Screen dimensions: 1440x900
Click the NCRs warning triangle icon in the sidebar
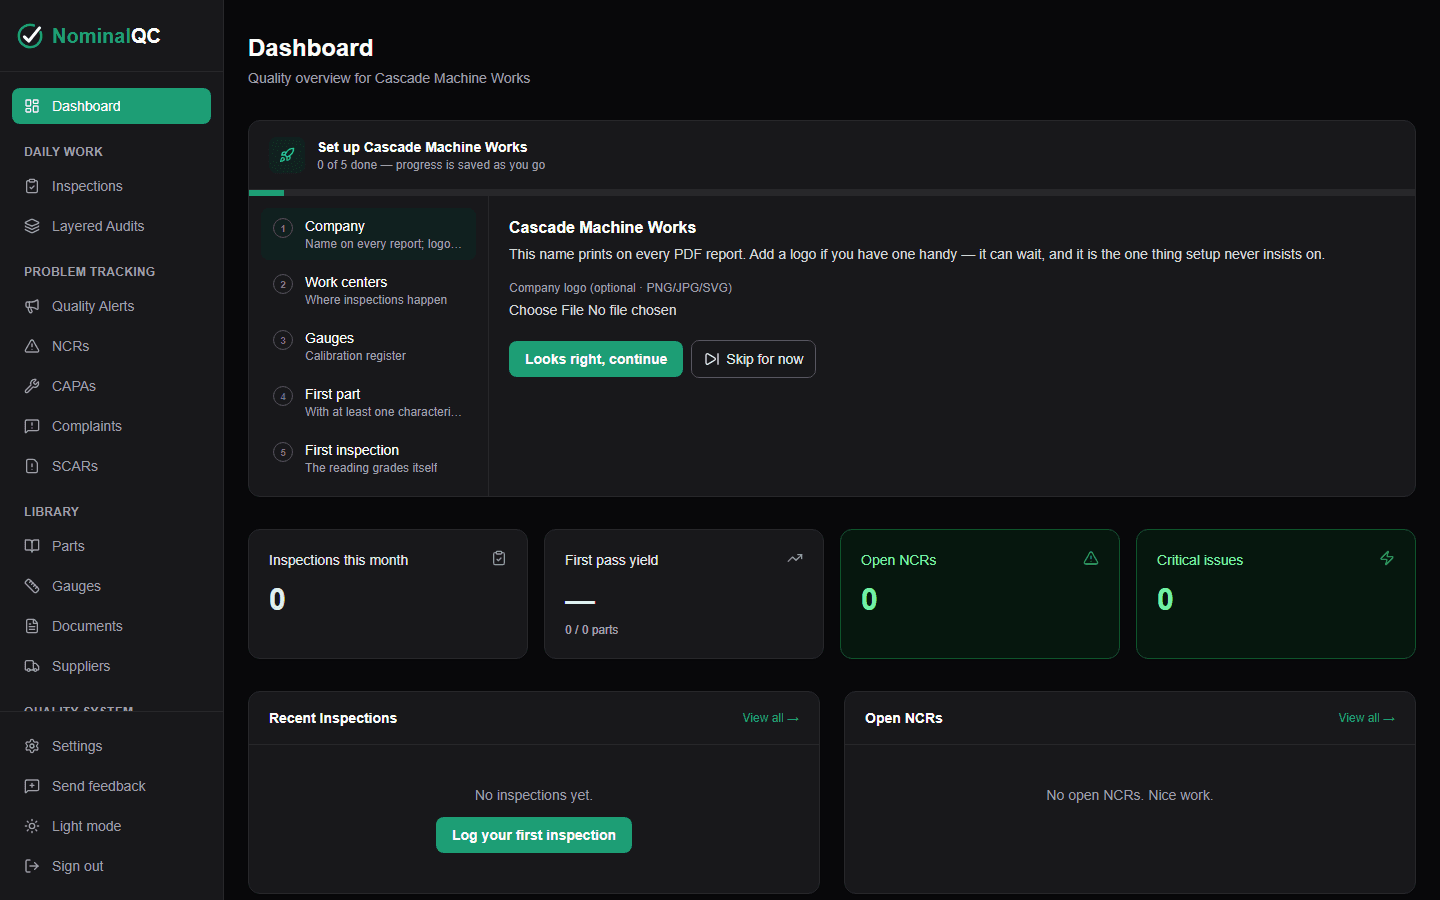[x=32, y=346]
